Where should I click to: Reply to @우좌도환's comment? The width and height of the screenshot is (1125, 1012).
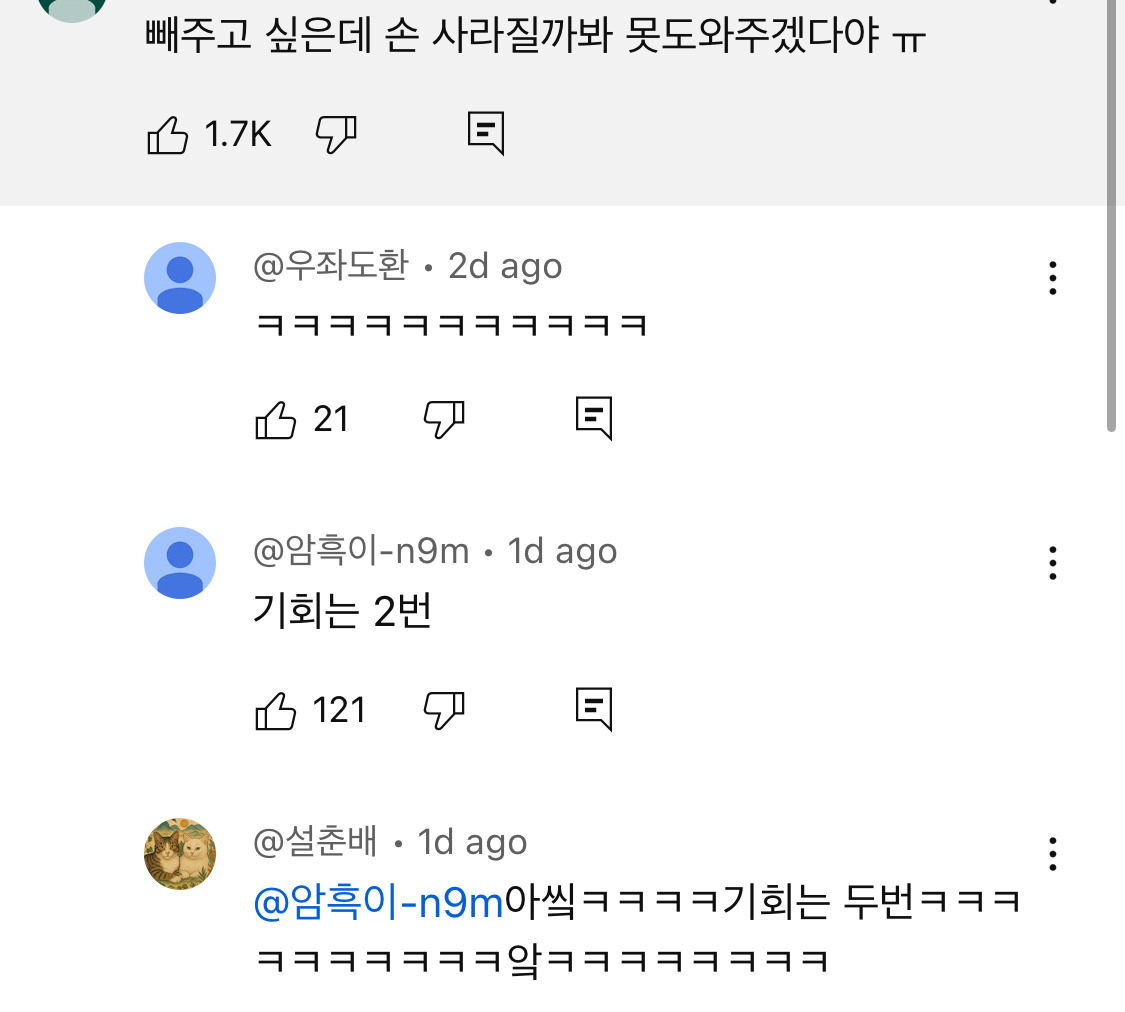pyautogui.click(x=594, y=418)
